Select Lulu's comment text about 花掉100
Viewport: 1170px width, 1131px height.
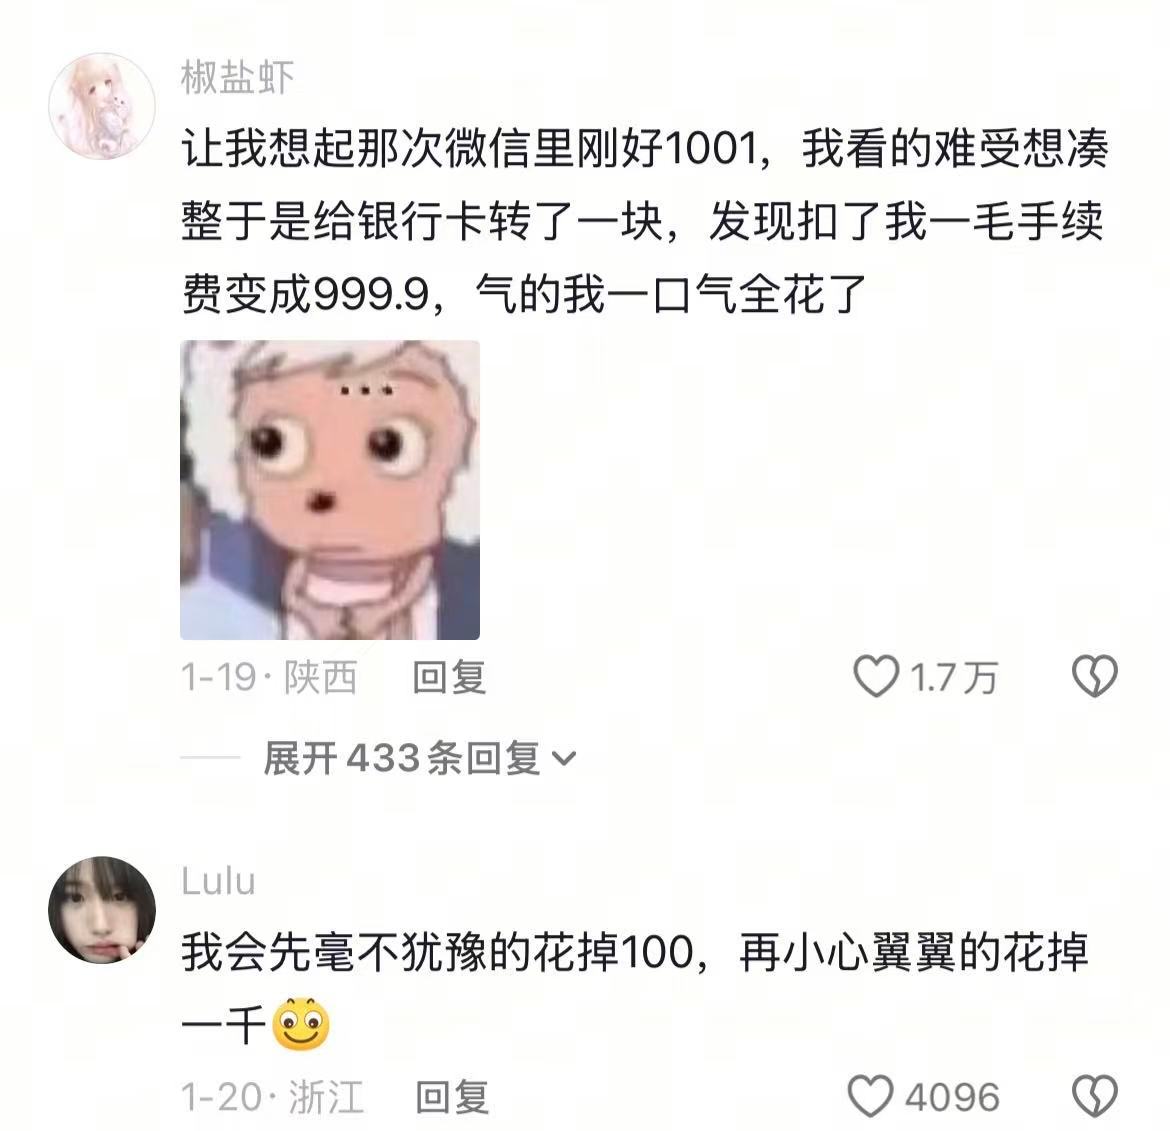[634, 988]
